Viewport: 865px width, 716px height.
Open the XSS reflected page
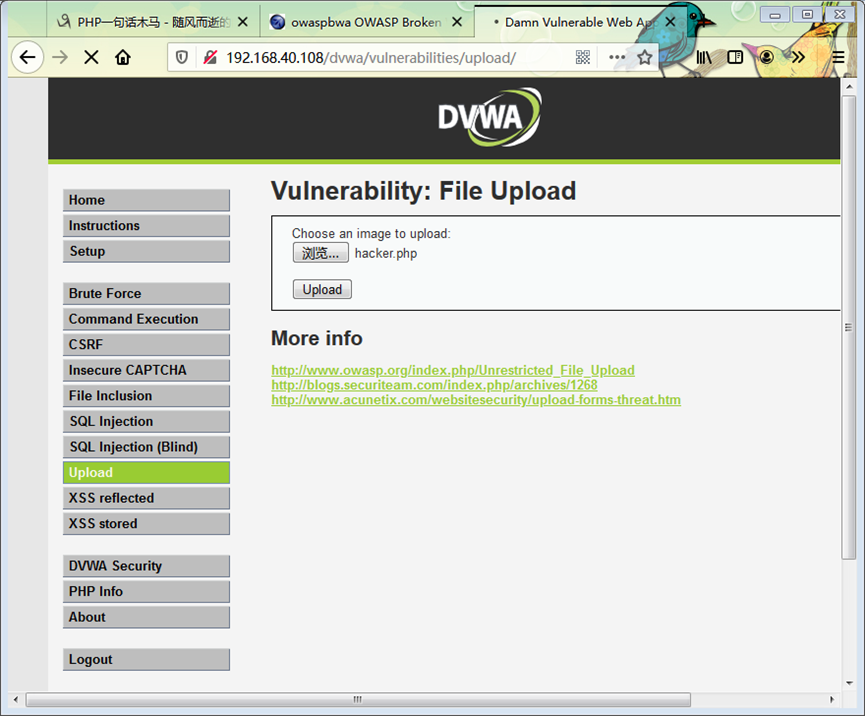click(146, 498)
